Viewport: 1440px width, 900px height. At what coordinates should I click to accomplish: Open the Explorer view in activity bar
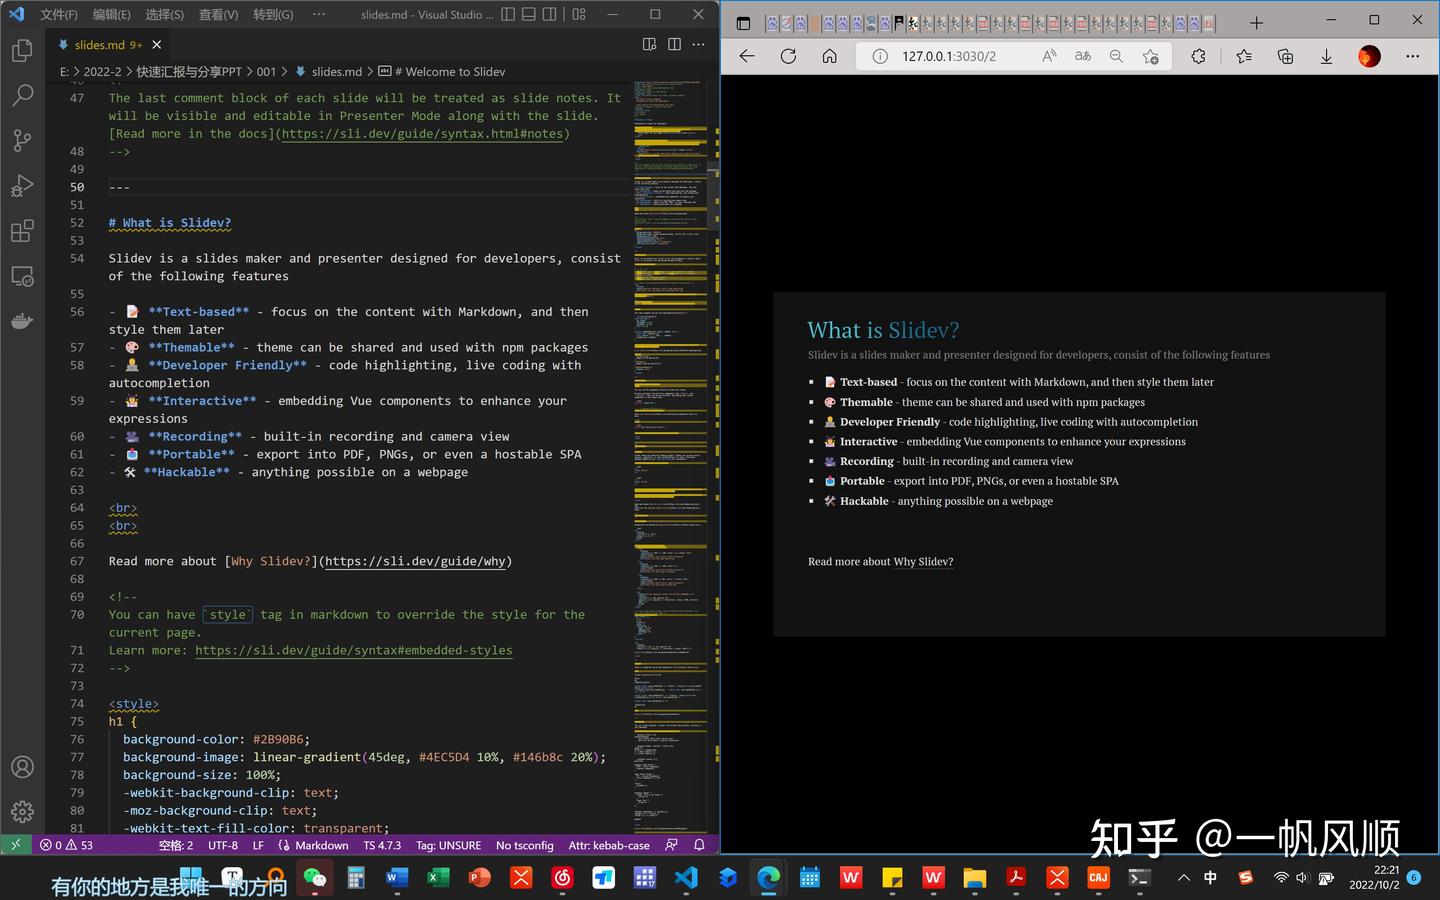[22, 50]
